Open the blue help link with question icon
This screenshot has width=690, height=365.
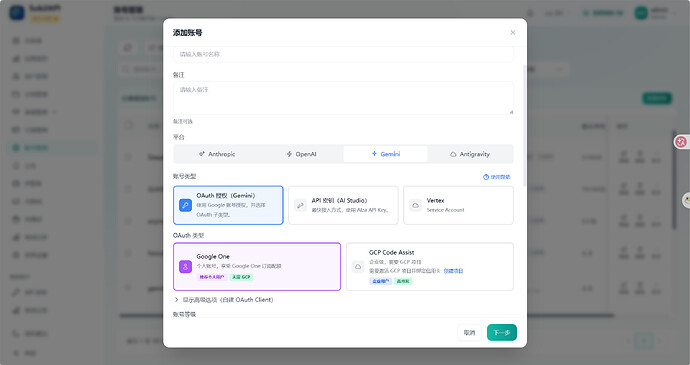pos(496,177)
